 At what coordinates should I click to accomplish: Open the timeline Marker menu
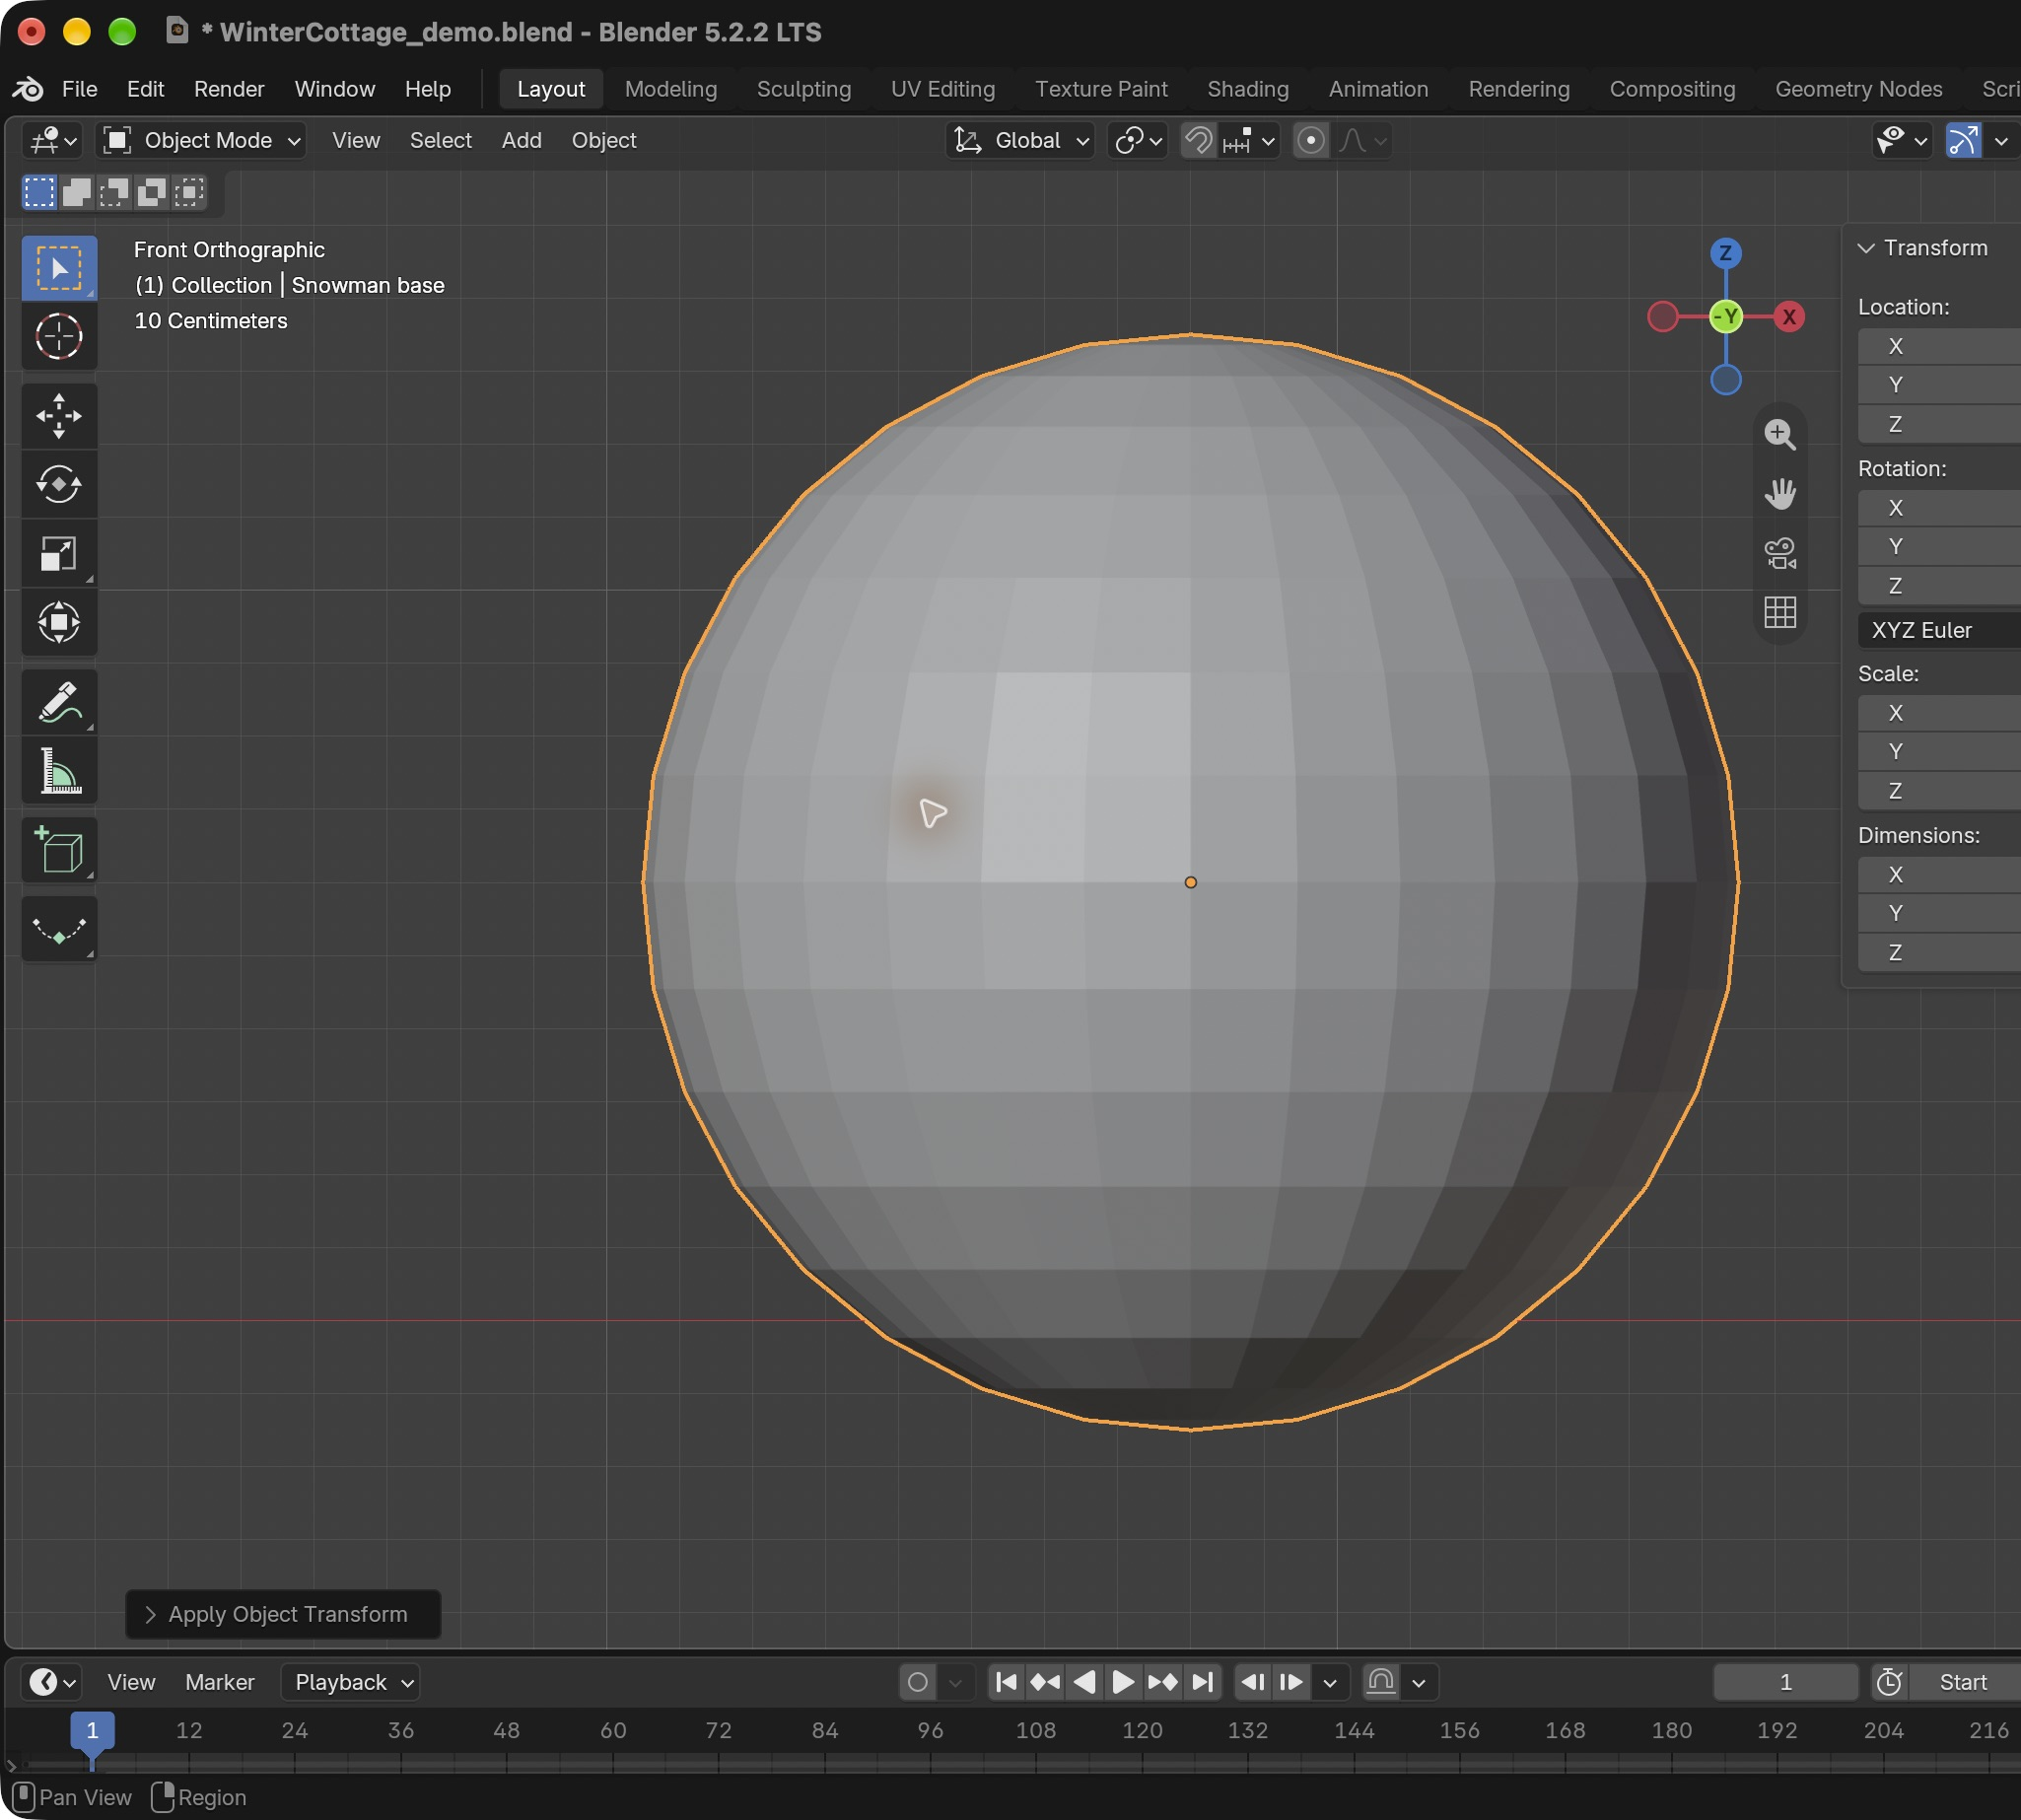(x=219, y=1682)
